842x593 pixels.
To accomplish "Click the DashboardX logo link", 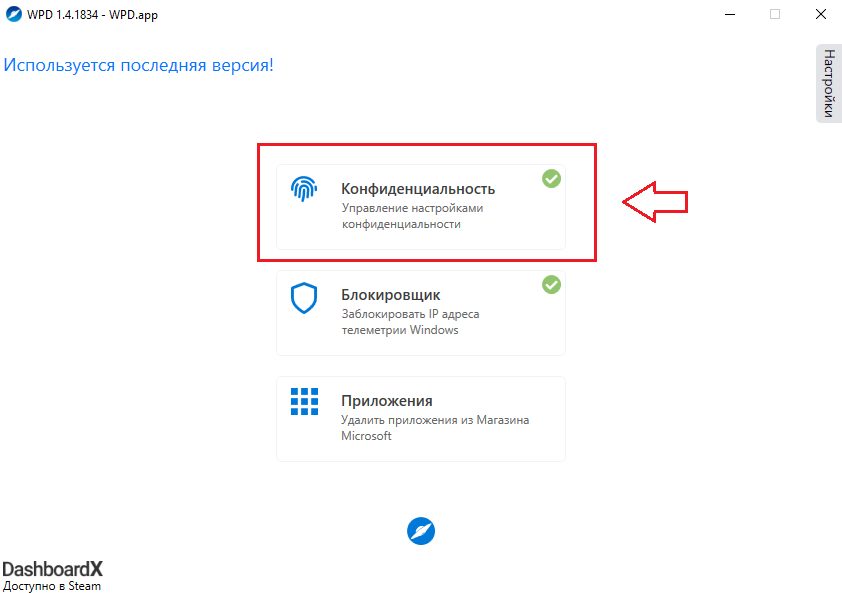I will pyautogui.click(x=52, y=569).
